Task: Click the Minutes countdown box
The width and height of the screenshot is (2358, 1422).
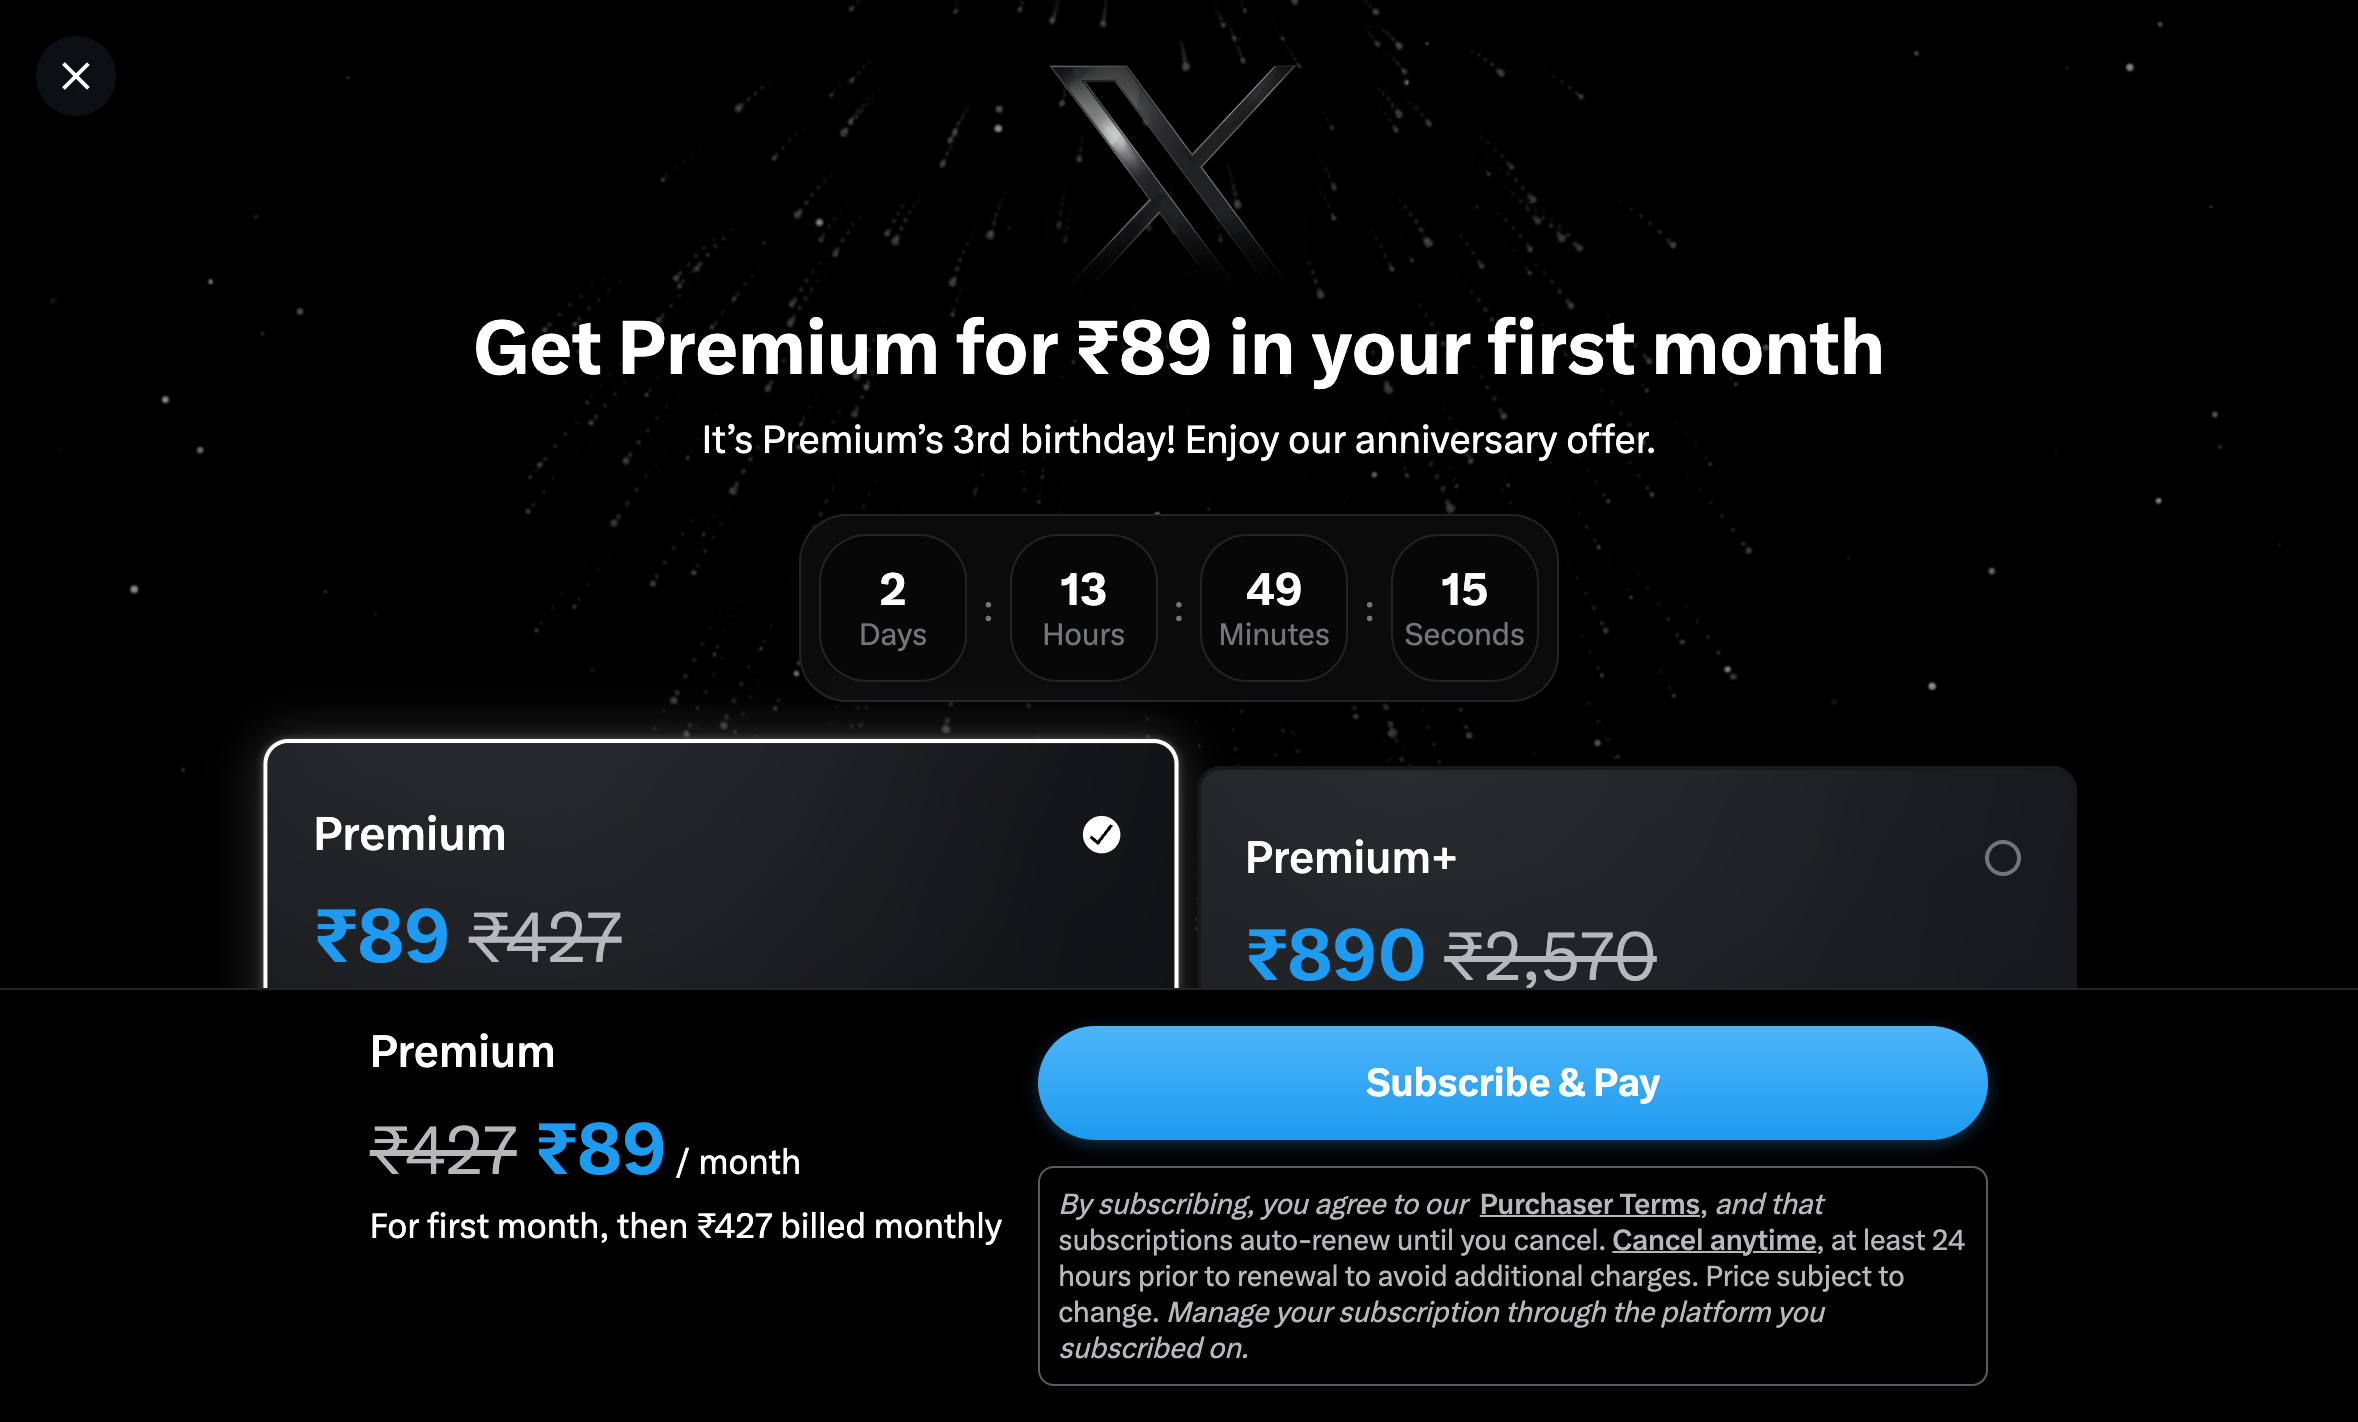Action: [x=1274, y=608]
